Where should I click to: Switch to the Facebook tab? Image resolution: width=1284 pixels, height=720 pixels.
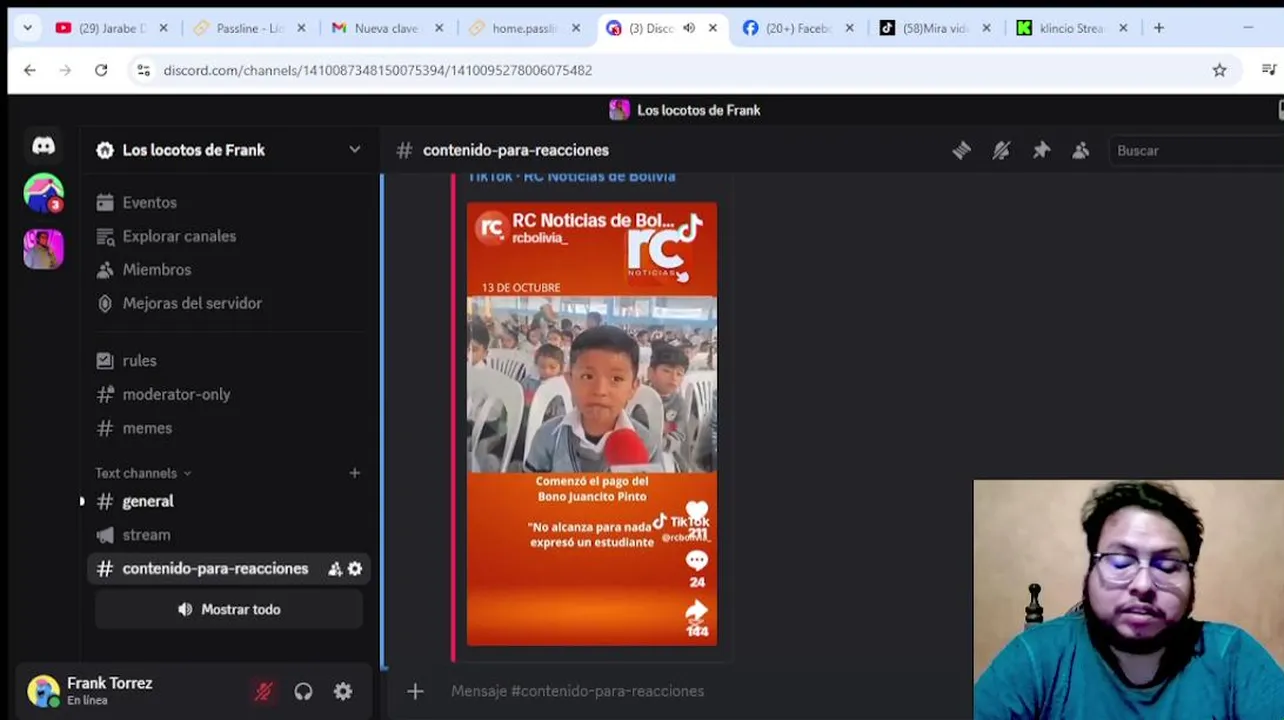pyautogui.click(x=799, y=28)
